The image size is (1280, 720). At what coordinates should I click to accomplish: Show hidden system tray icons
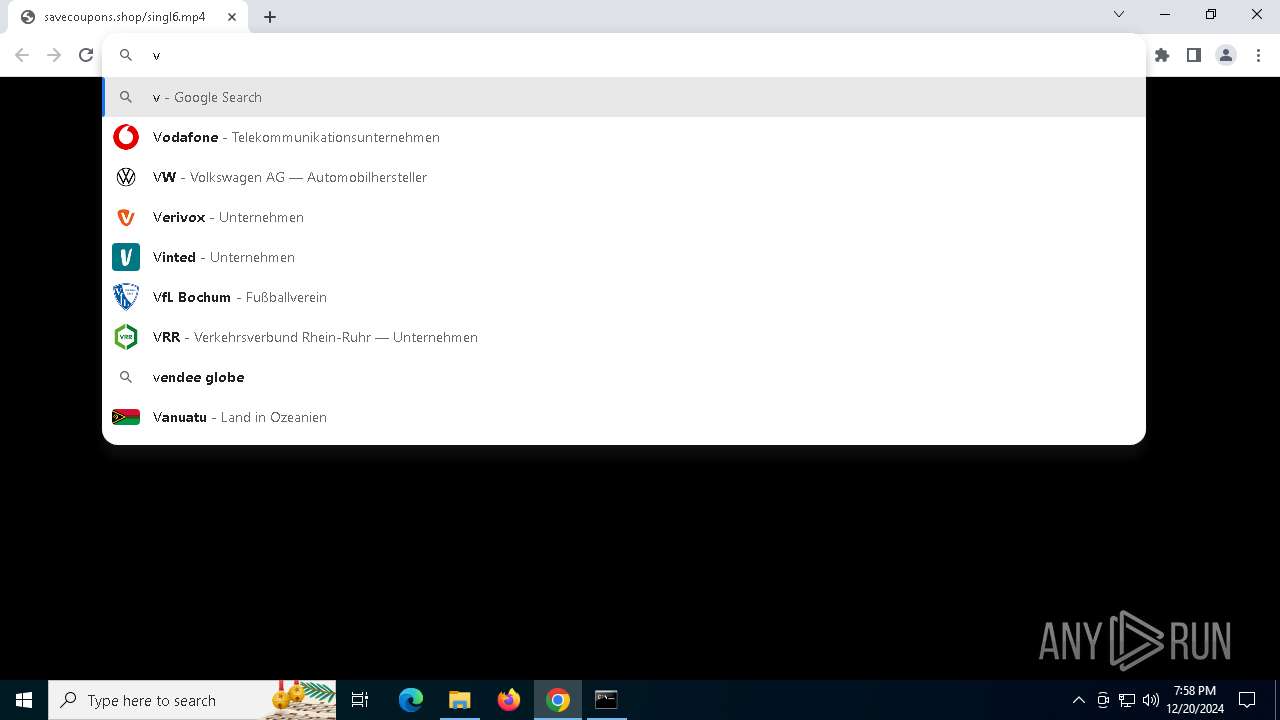[x=1078, y=700]
